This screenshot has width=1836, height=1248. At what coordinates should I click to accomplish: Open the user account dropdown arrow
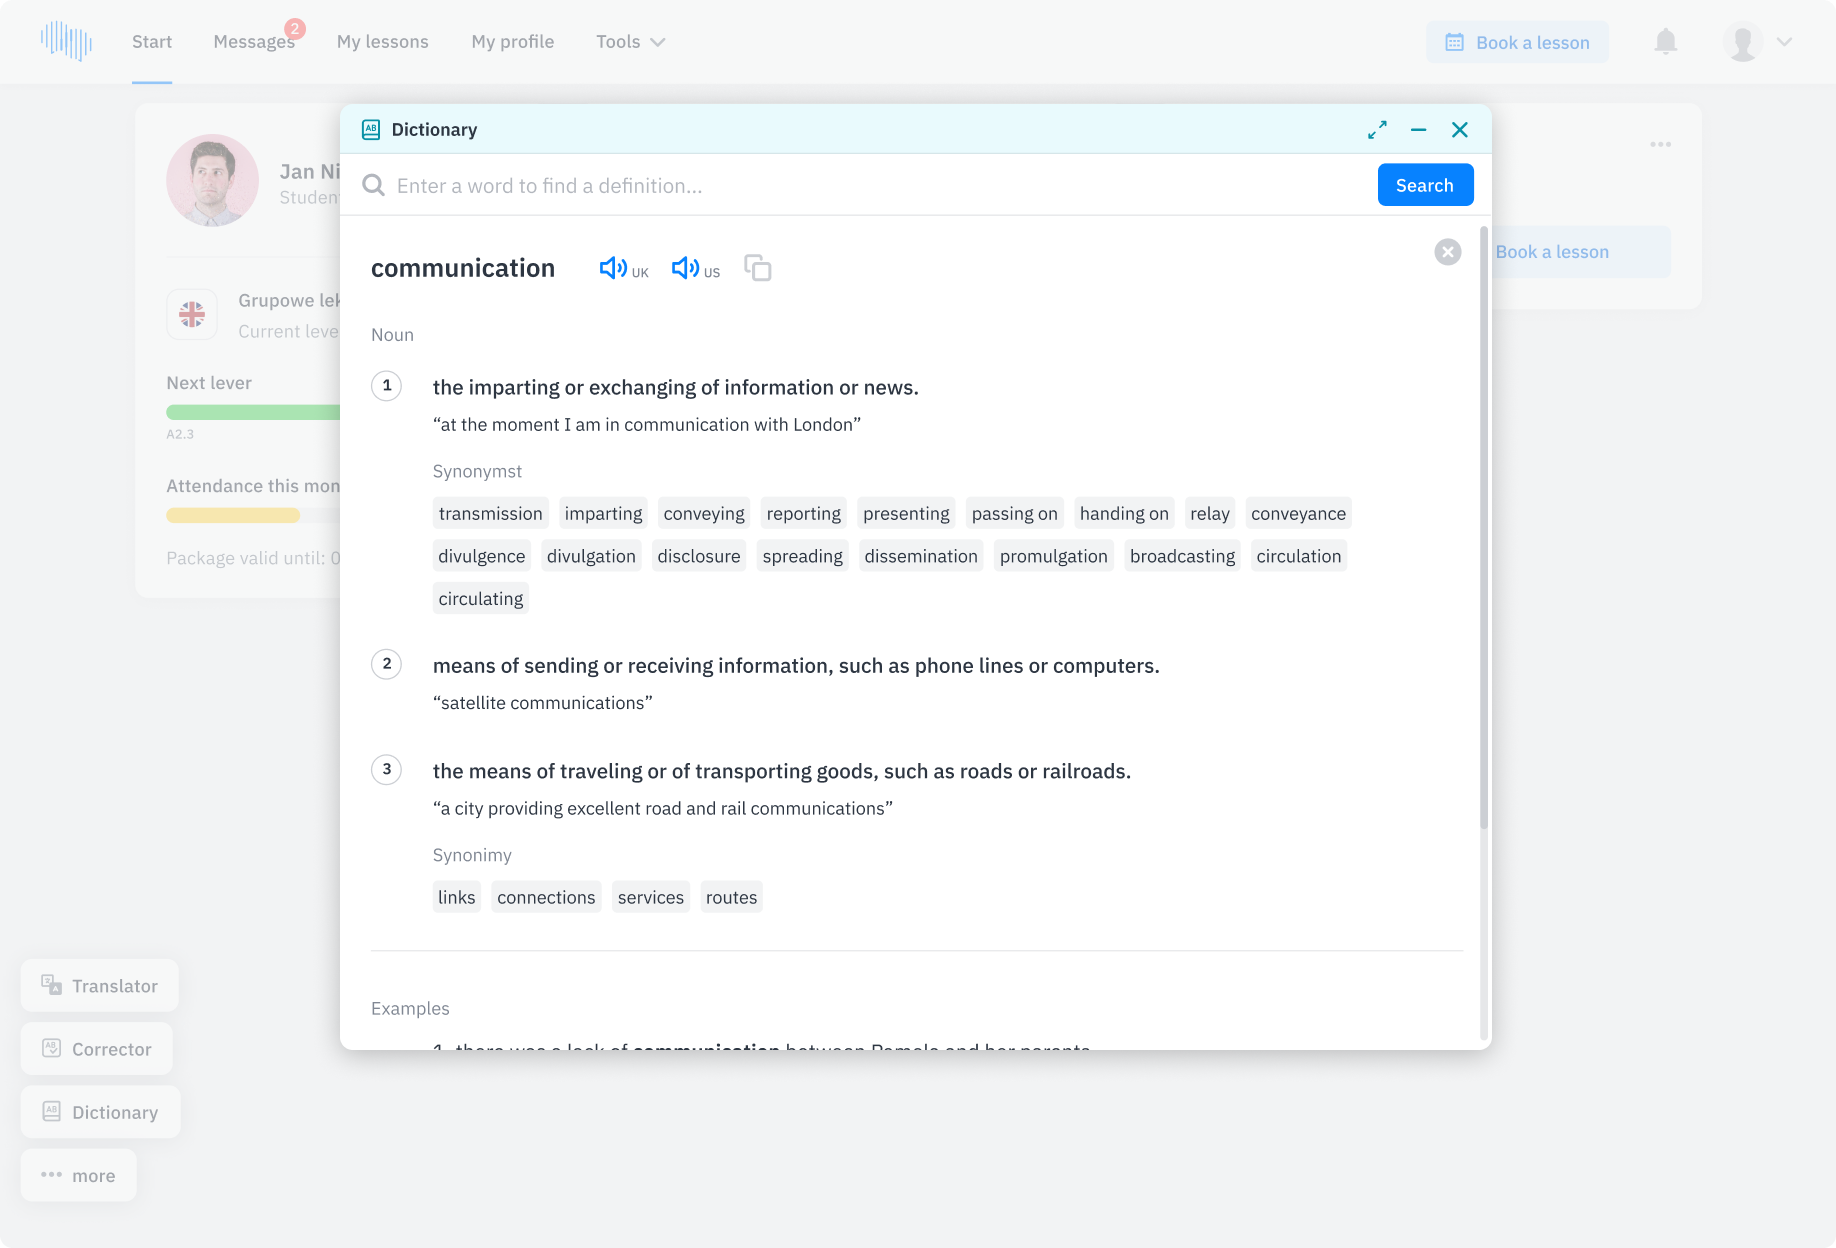tap(1784, 42)
